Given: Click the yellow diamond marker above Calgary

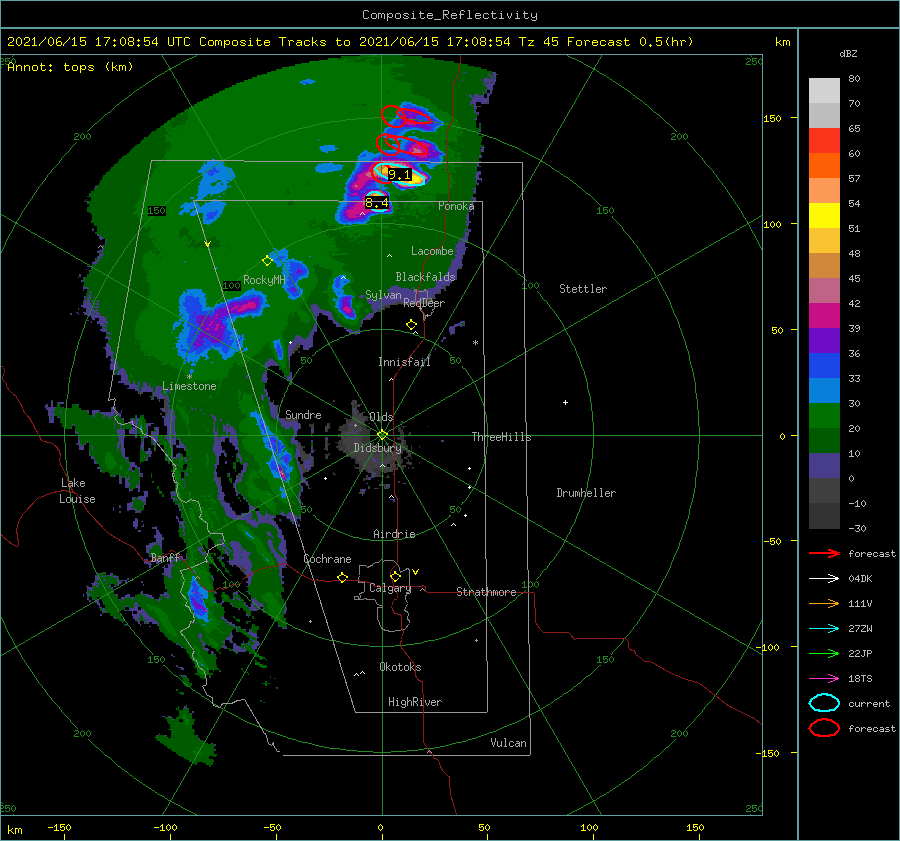Looking at the screenshot, I should [x=395, y=576].
